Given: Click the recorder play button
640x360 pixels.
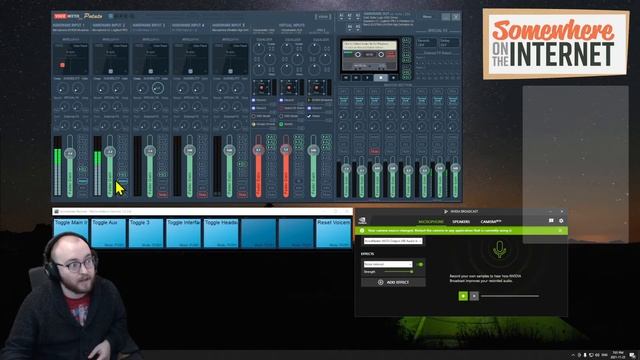Looking at the screenshot, I should [x=367, y=77].
